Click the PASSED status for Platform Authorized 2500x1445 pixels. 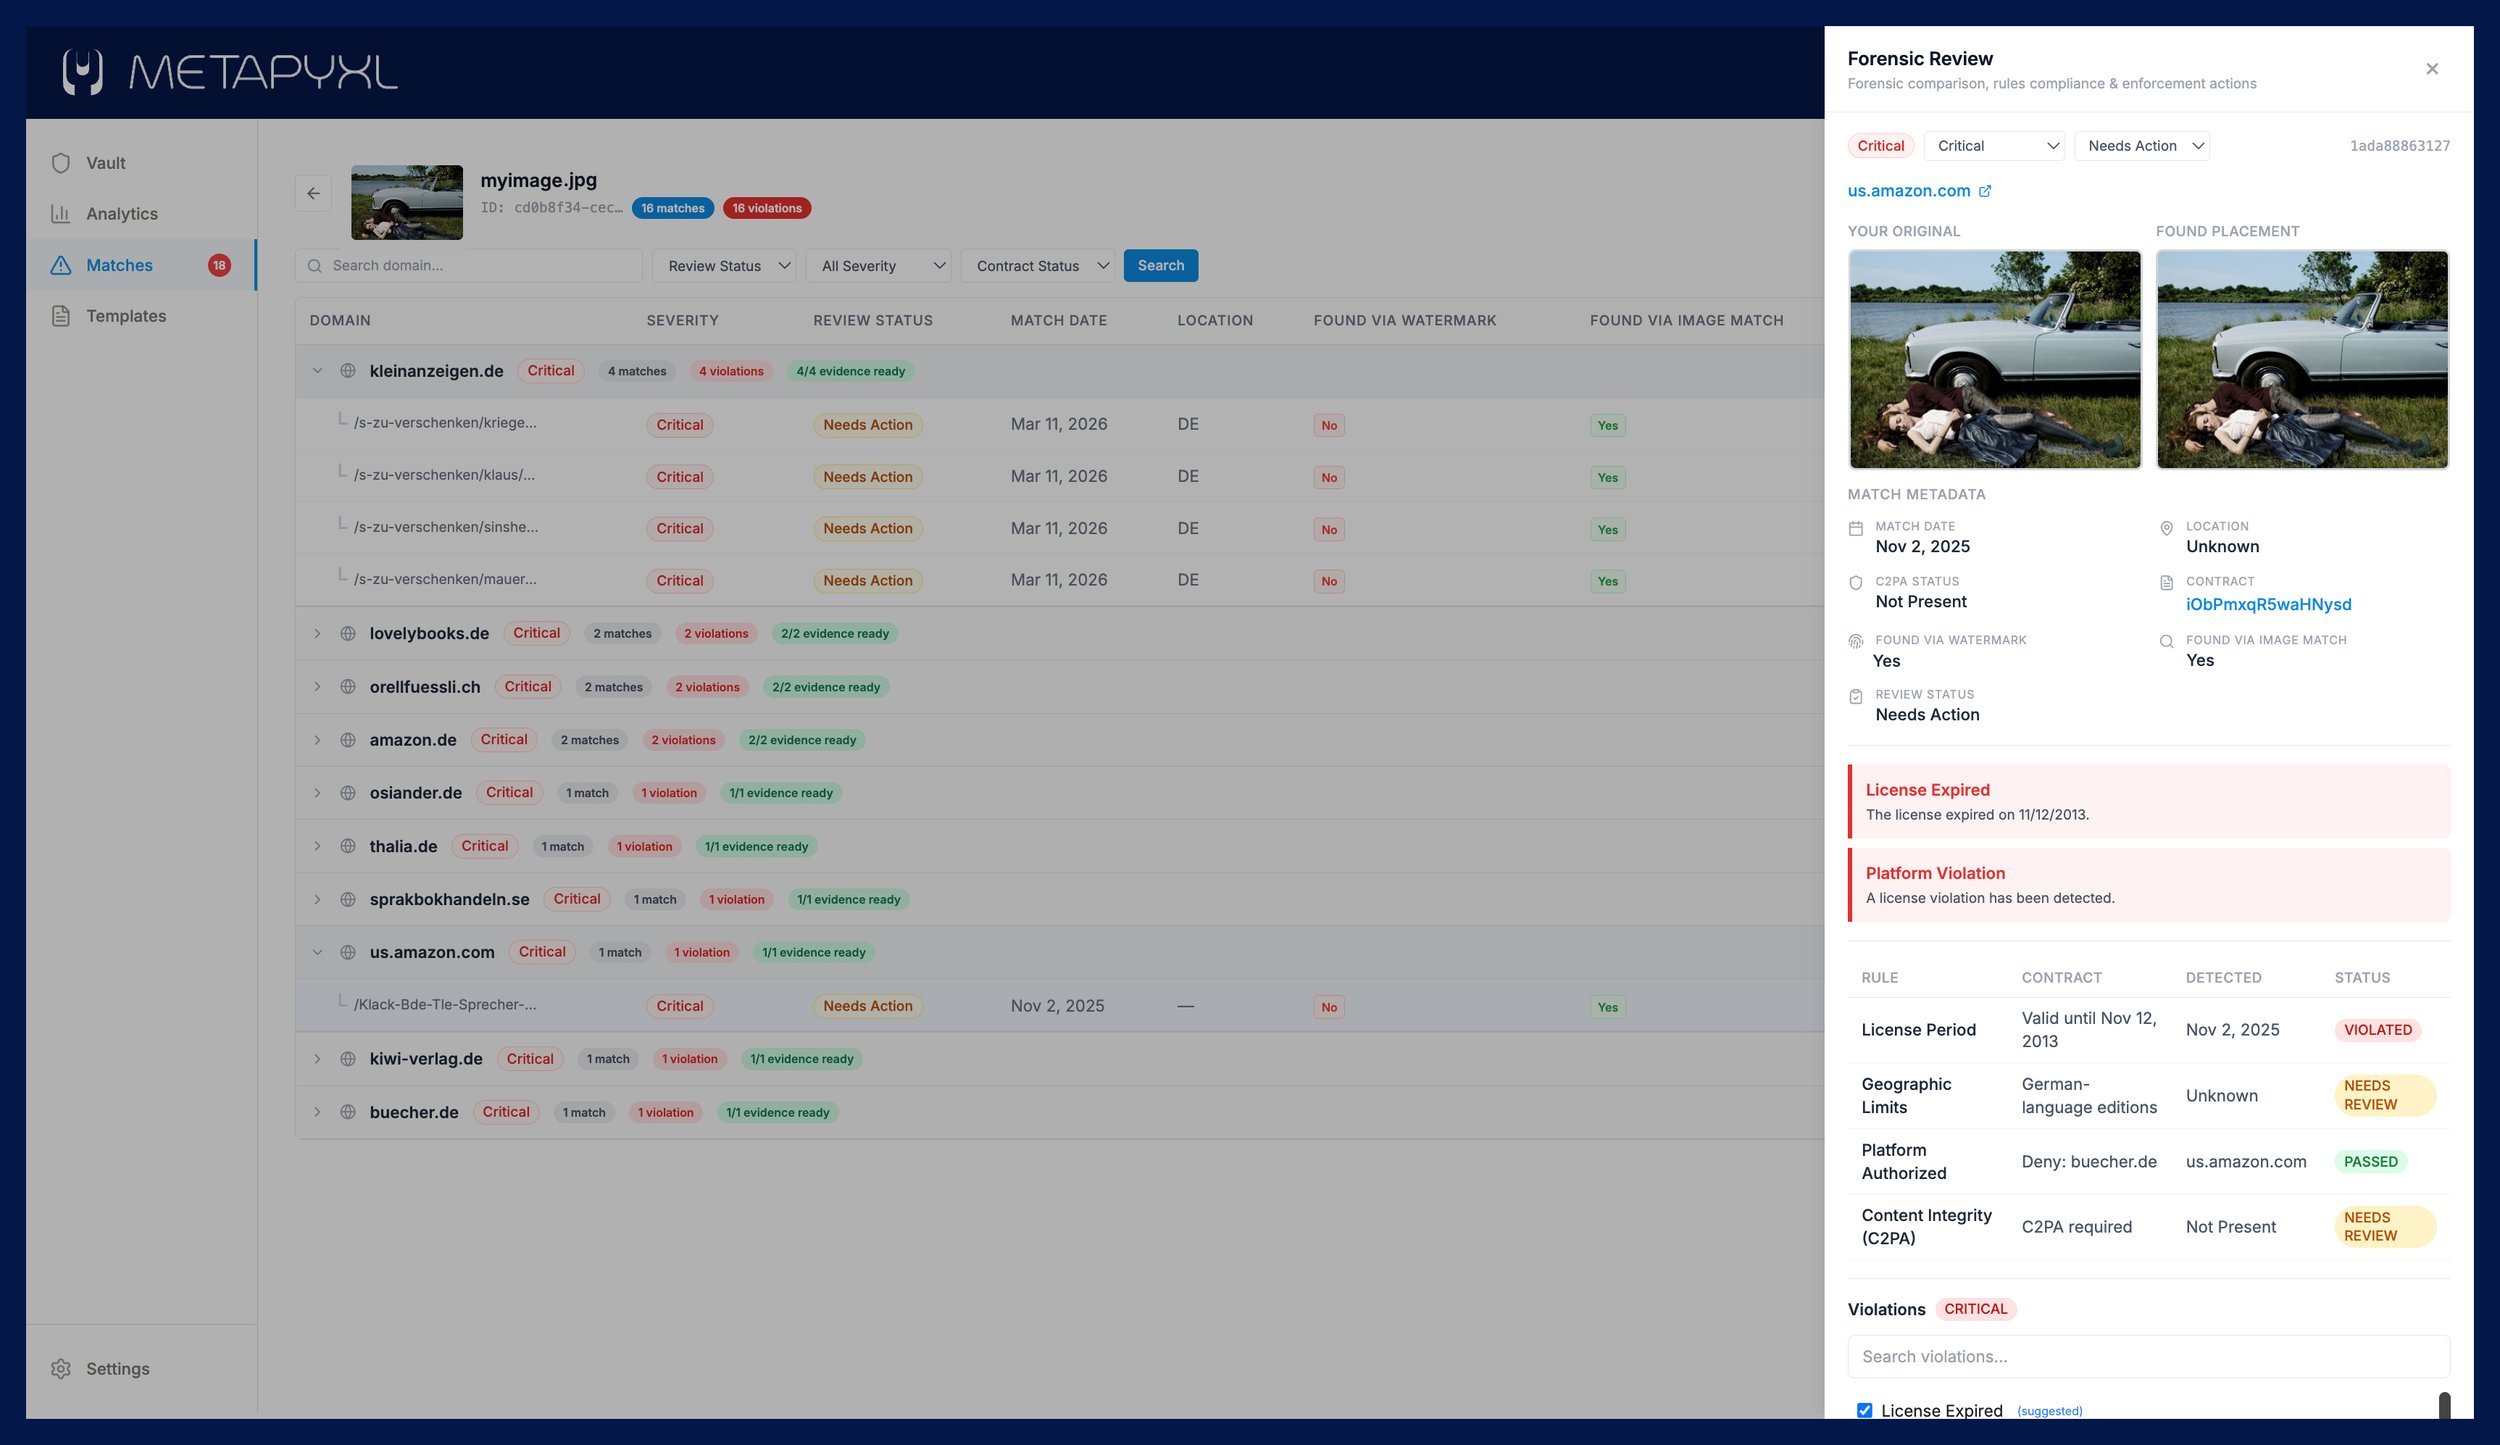coord(2370,1162)
